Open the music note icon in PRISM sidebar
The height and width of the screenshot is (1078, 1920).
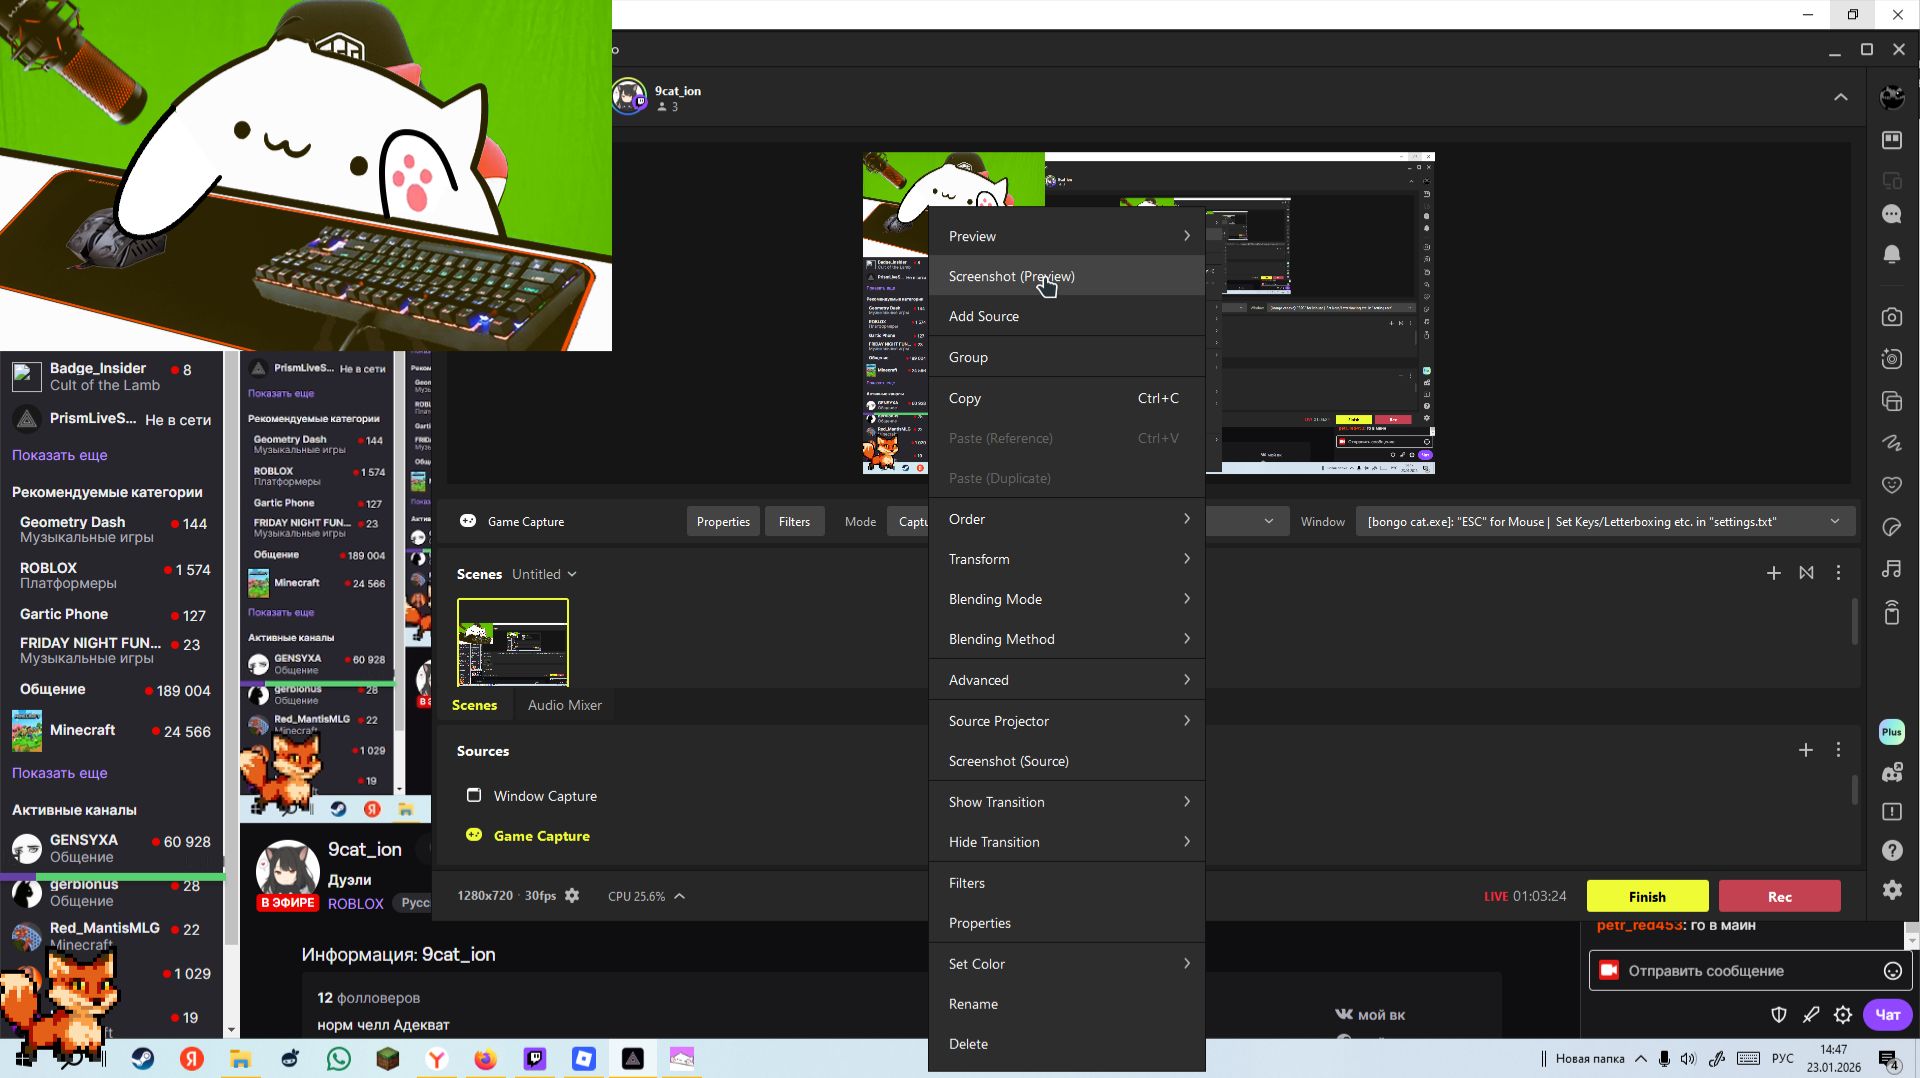(1891, 569)
